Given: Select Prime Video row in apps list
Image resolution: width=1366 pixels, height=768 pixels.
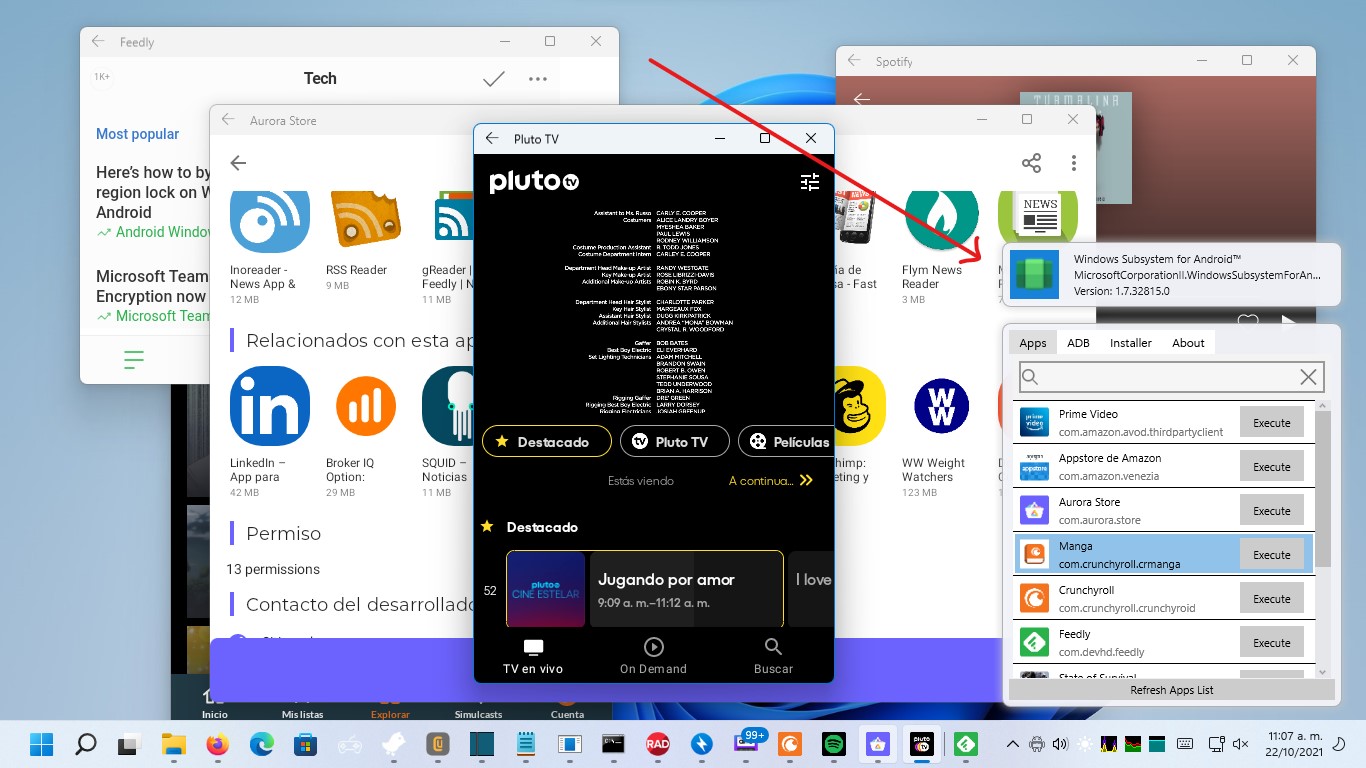Looking at the screenshot, I should coord(1163,423).
